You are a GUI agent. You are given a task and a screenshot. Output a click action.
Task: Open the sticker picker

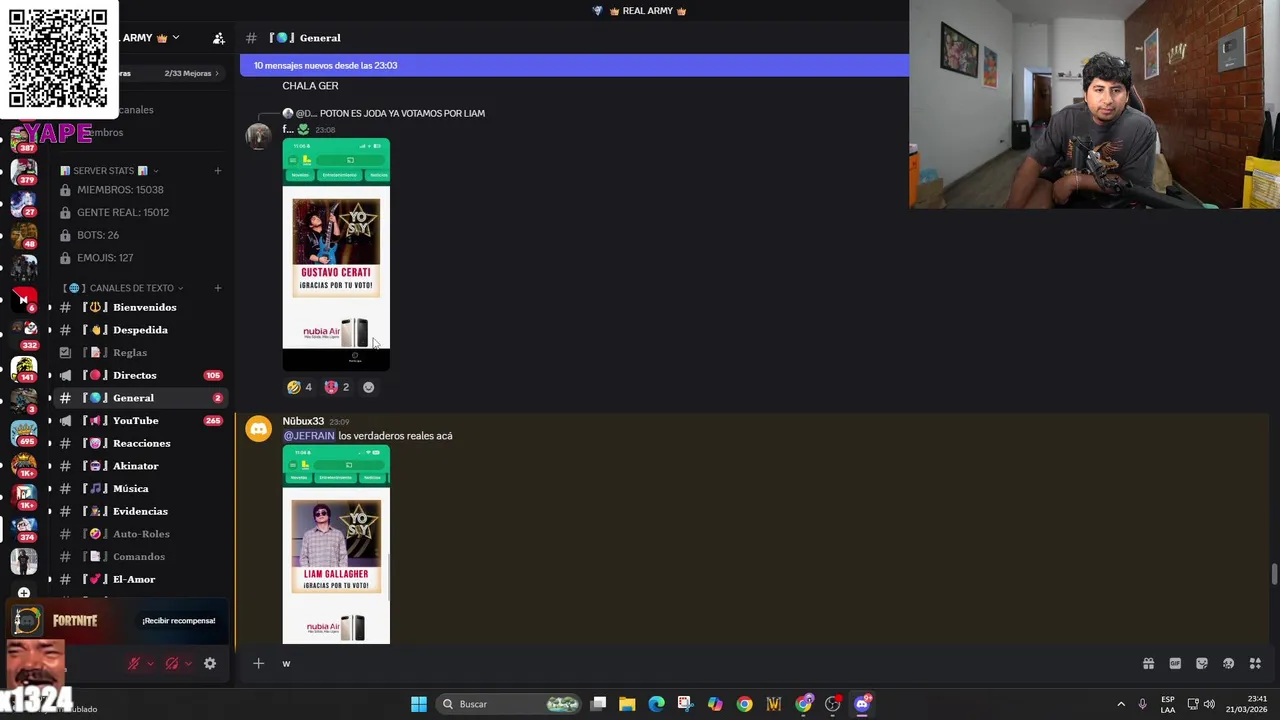[1202, 663]
